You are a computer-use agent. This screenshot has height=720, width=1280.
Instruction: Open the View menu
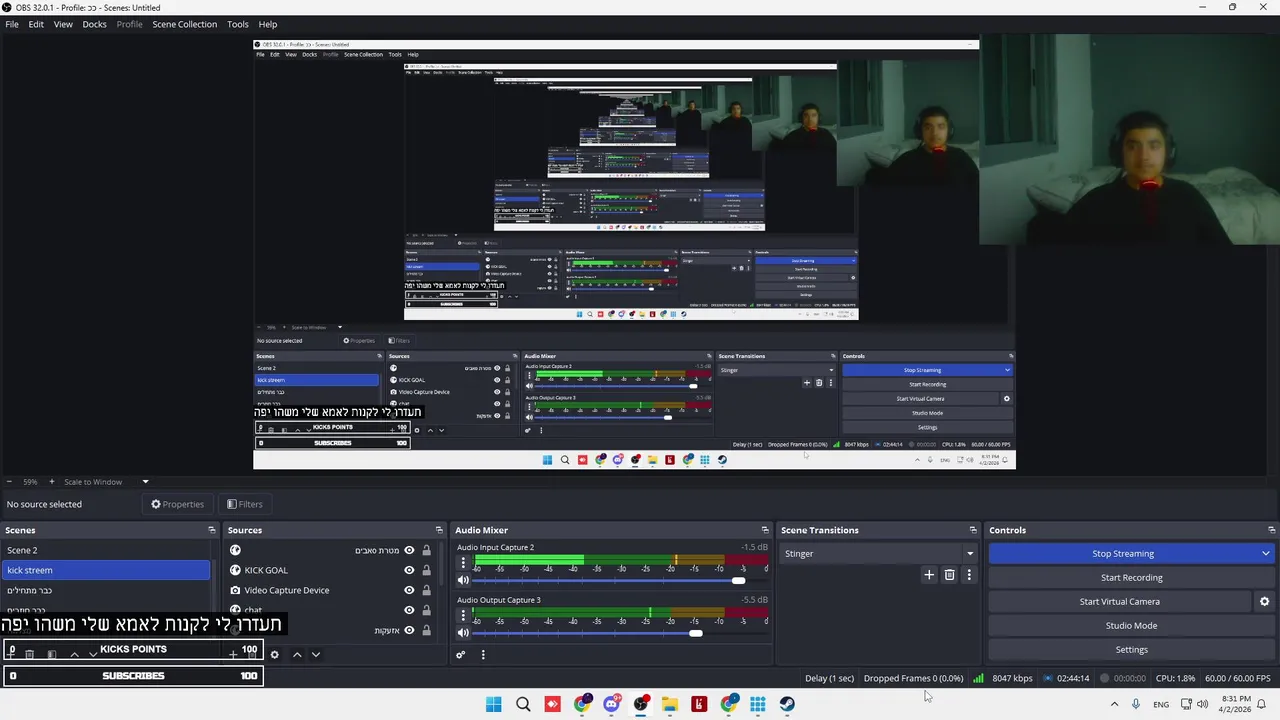63,24
